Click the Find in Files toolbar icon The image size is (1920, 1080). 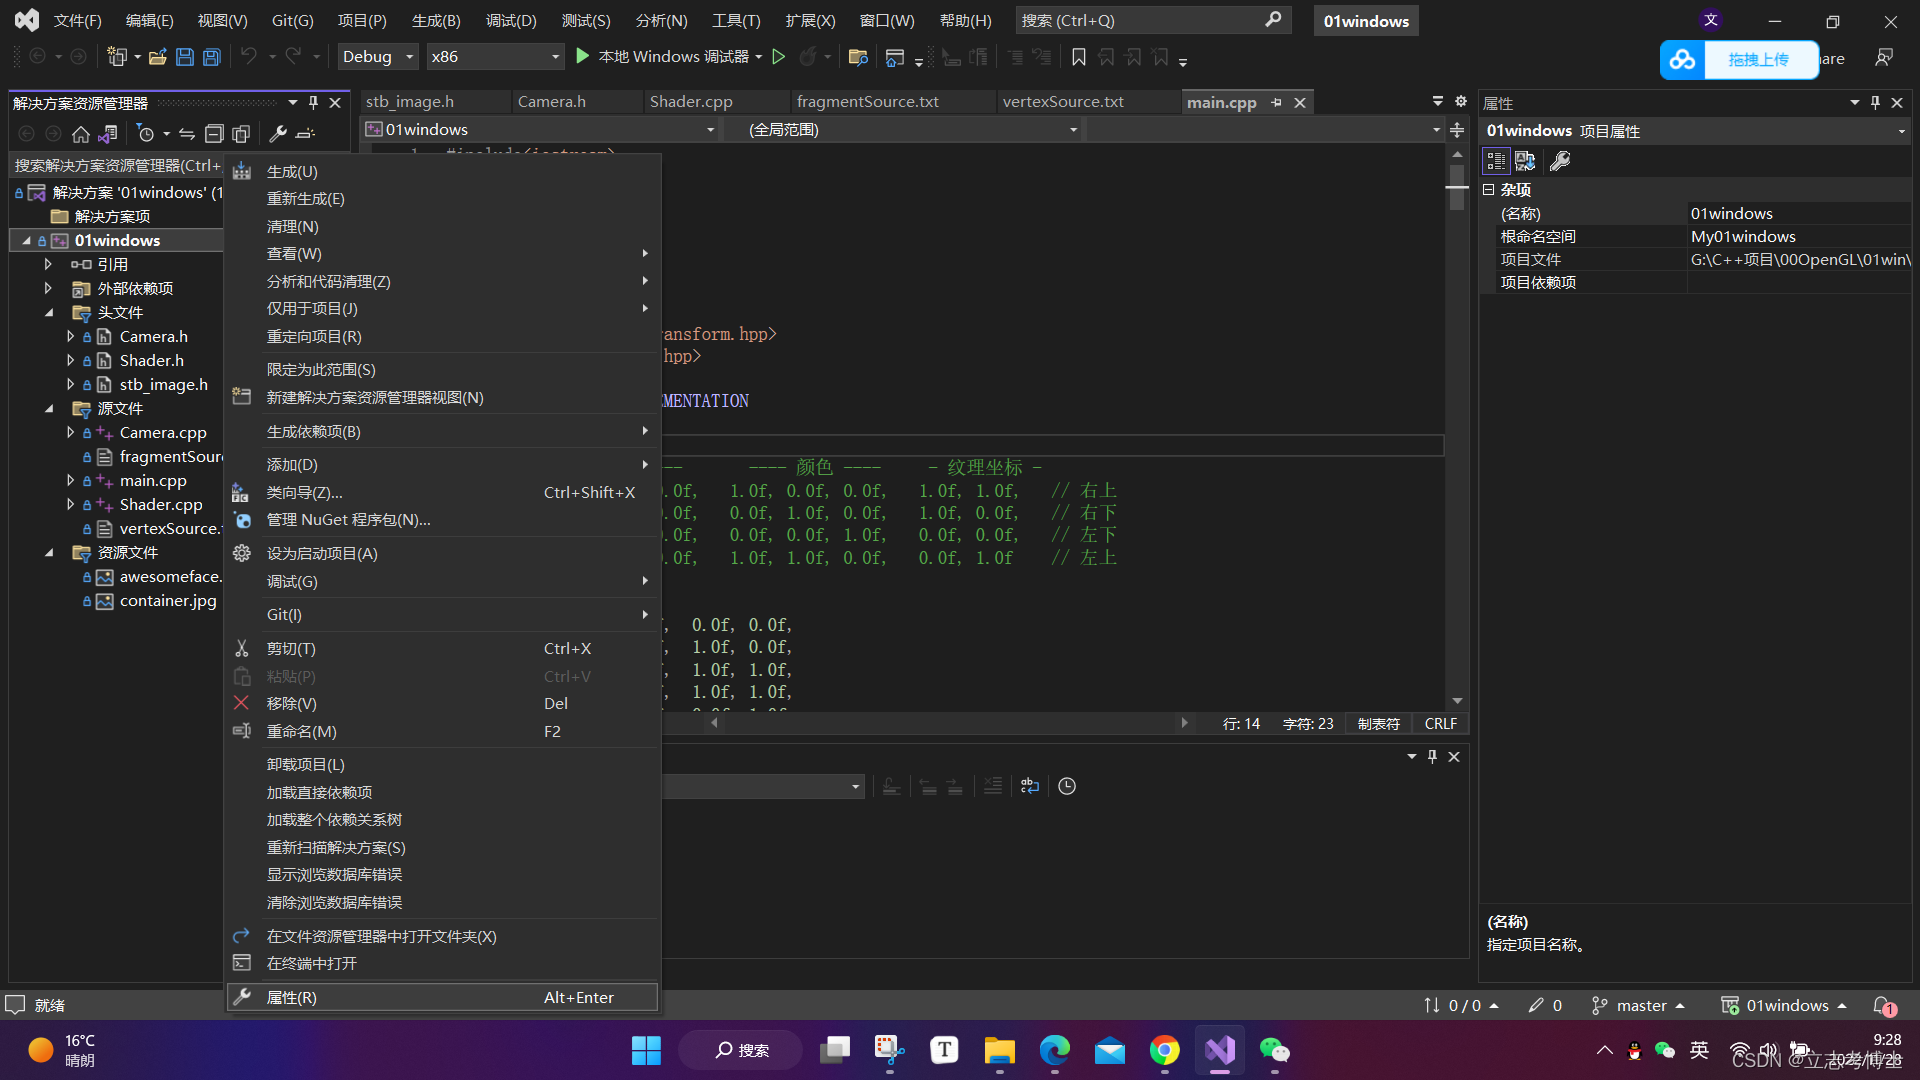pyautogui.click(x=858, y=57)
